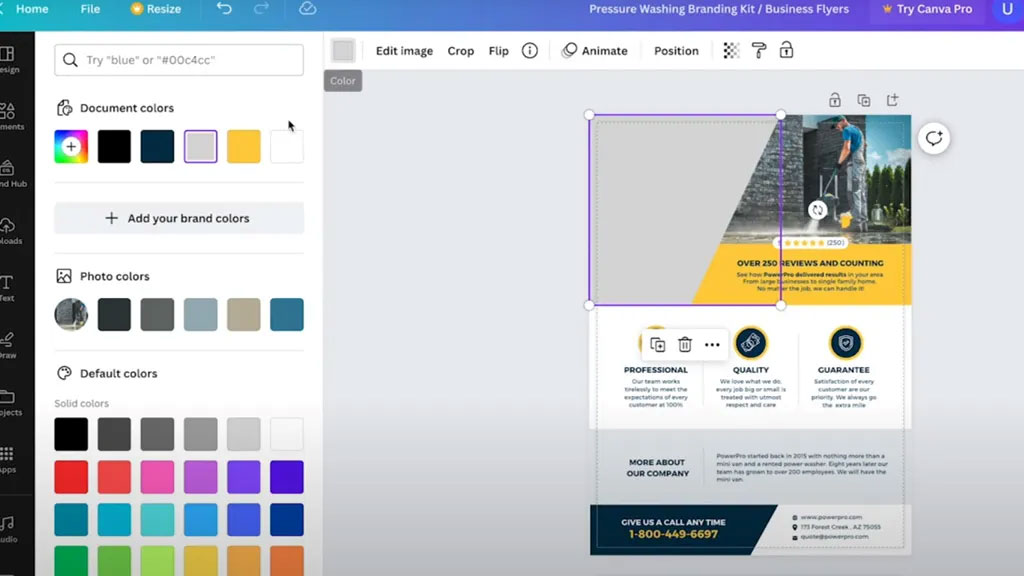Toggle the page lock above the flyer
Image resolution: width=1024 pixels, height=576 pixels.
(834, 100)
